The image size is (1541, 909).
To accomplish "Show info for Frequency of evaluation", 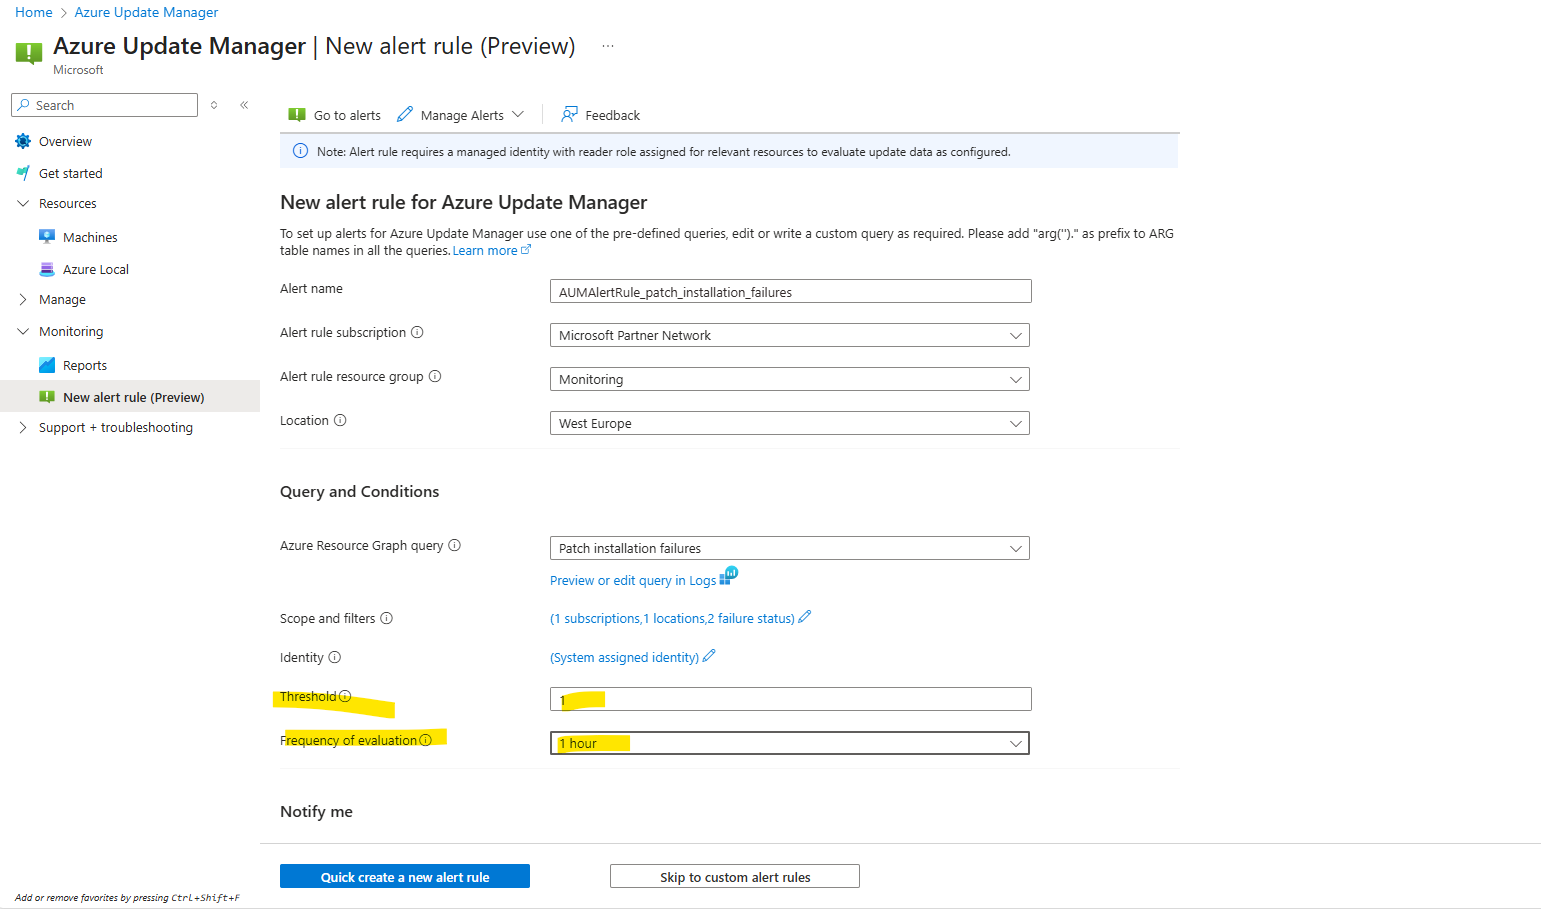I will tap(426, 740).
